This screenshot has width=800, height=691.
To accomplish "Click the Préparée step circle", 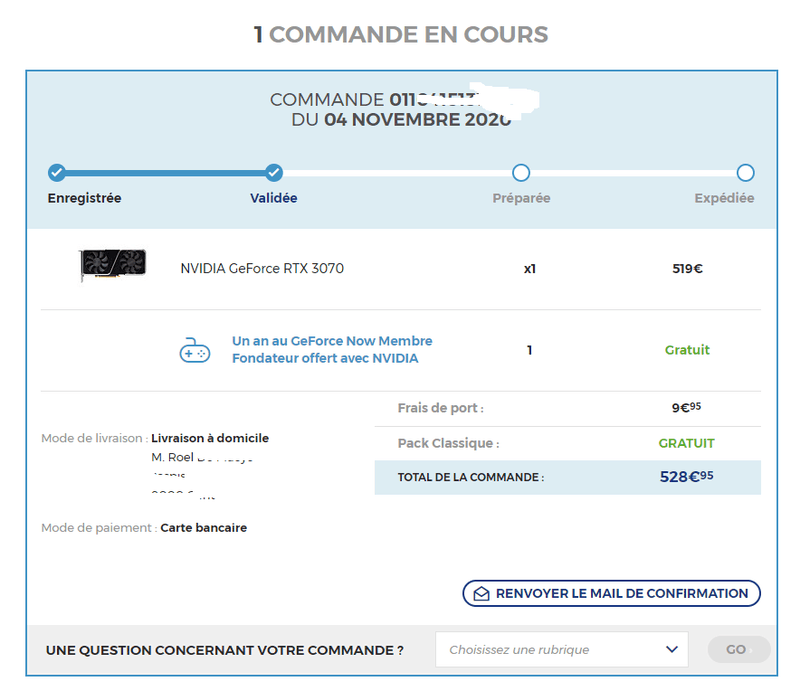I will click(x=521, y=172).
